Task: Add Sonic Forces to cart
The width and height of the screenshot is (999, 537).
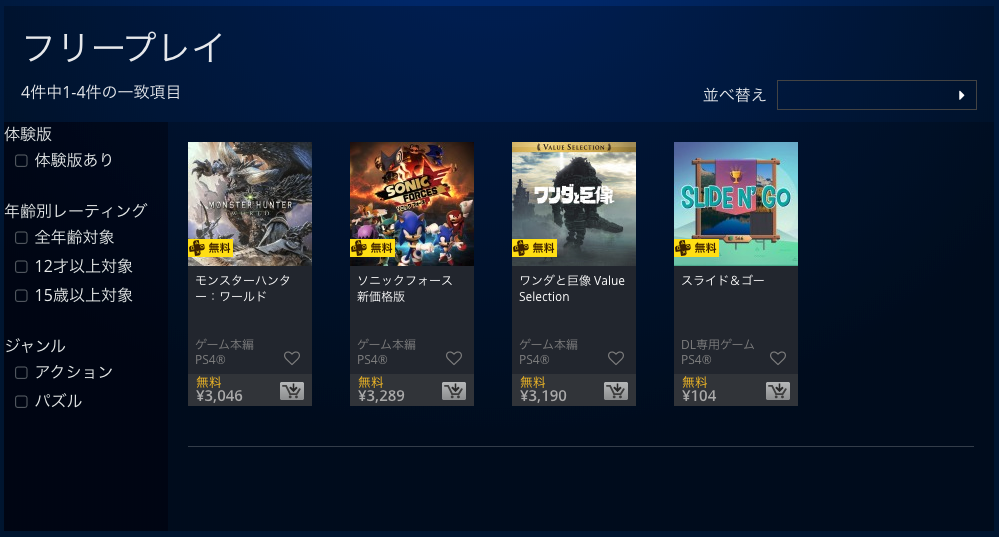Action: point(454,391)
